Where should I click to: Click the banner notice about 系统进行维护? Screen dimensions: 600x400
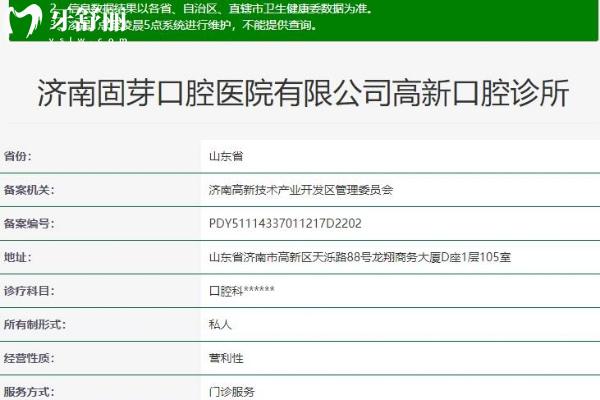coord(184,25)
